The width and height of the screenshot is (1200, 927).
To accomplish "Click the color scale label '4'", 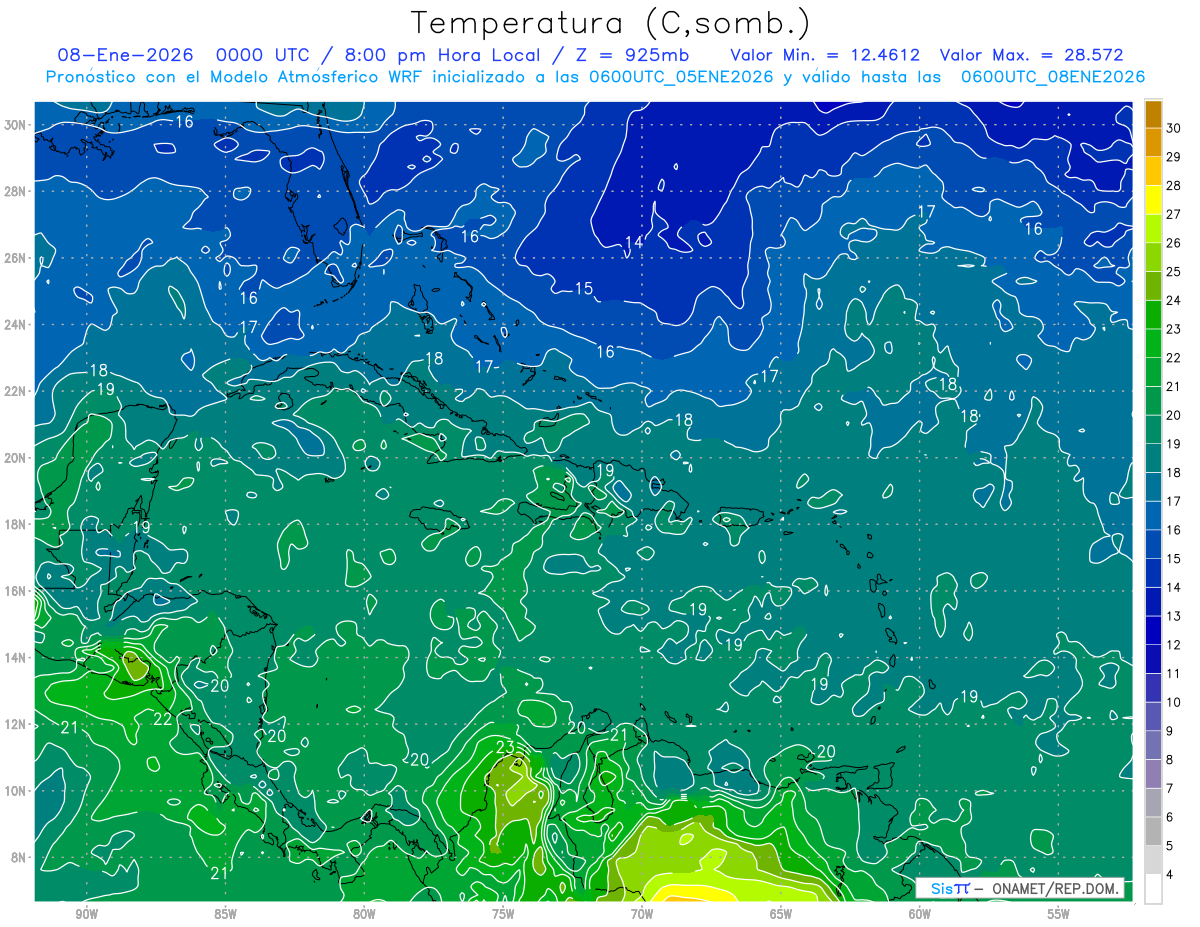I will point(1171,875).
